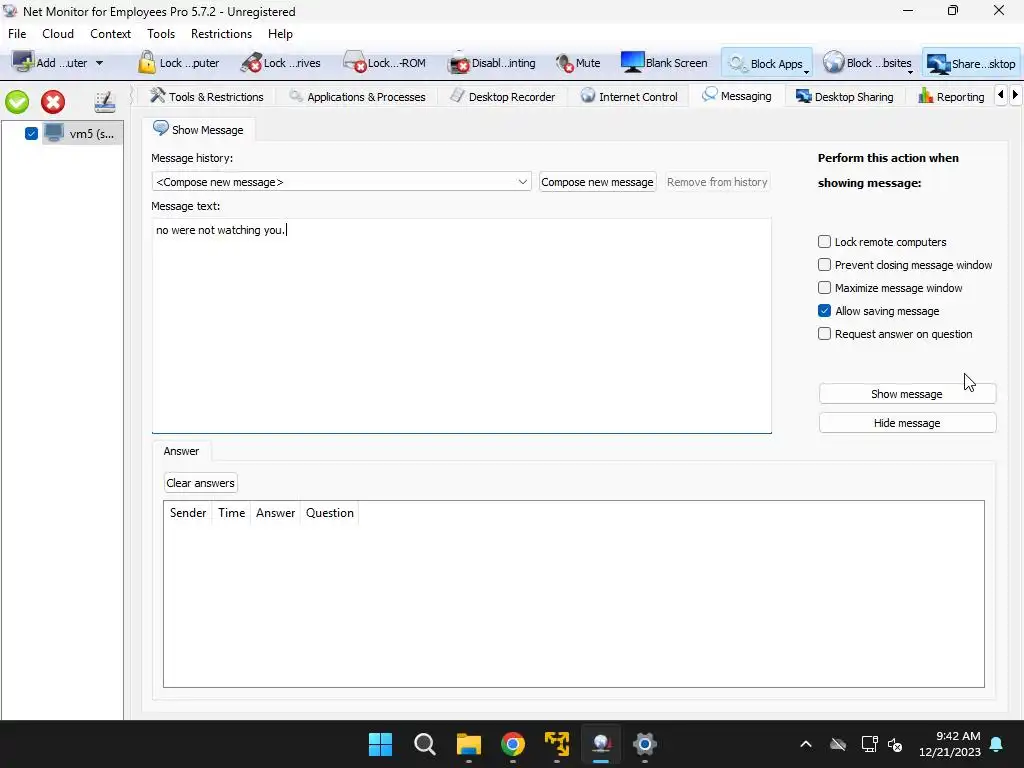This screenshot has height=768, width=1024.
Task: Click Net Monitor taskbar icon
Action: tap(601, 744)
